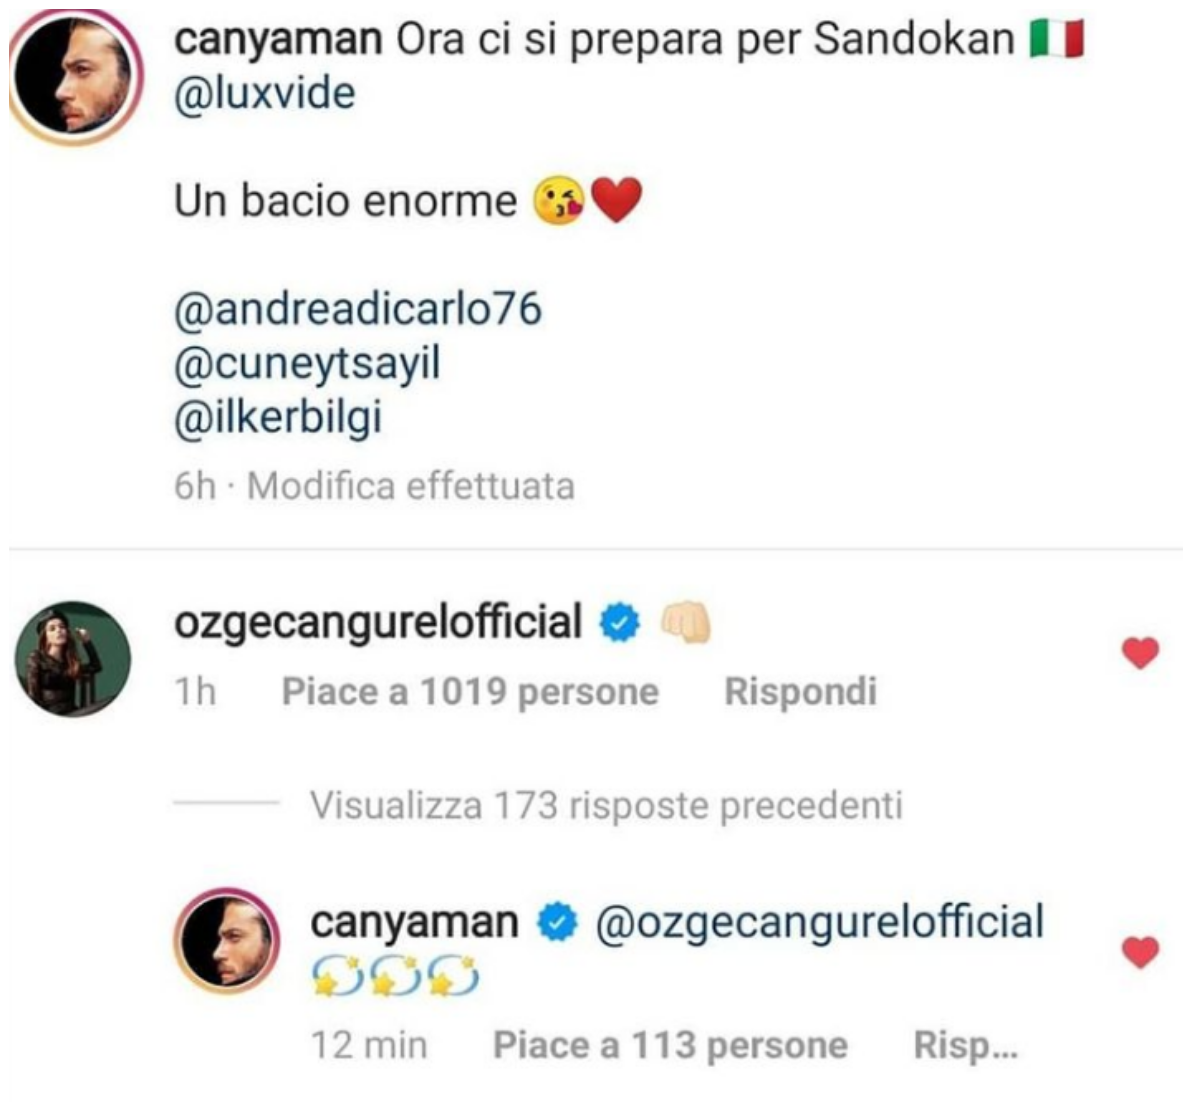
Task: Open canyaman's profile picture on the caption
Action: (74, 78)
